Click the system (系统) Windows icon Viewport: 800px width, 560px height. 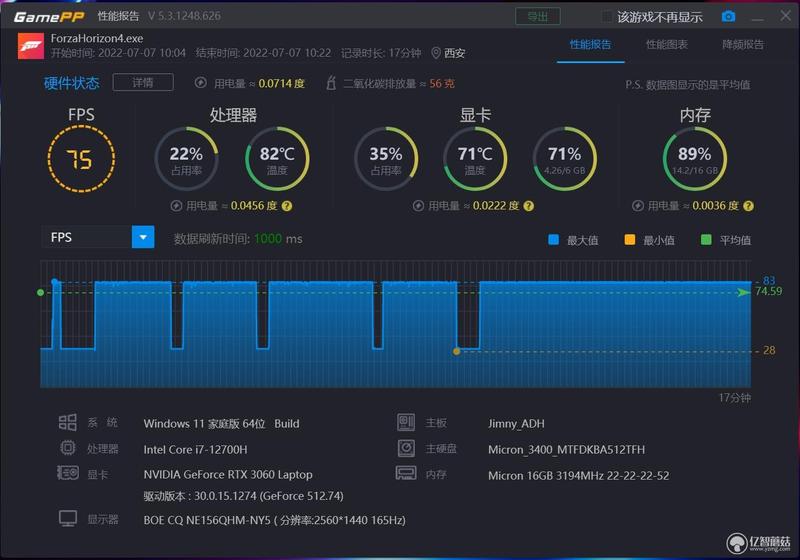(x=67, y=422)
